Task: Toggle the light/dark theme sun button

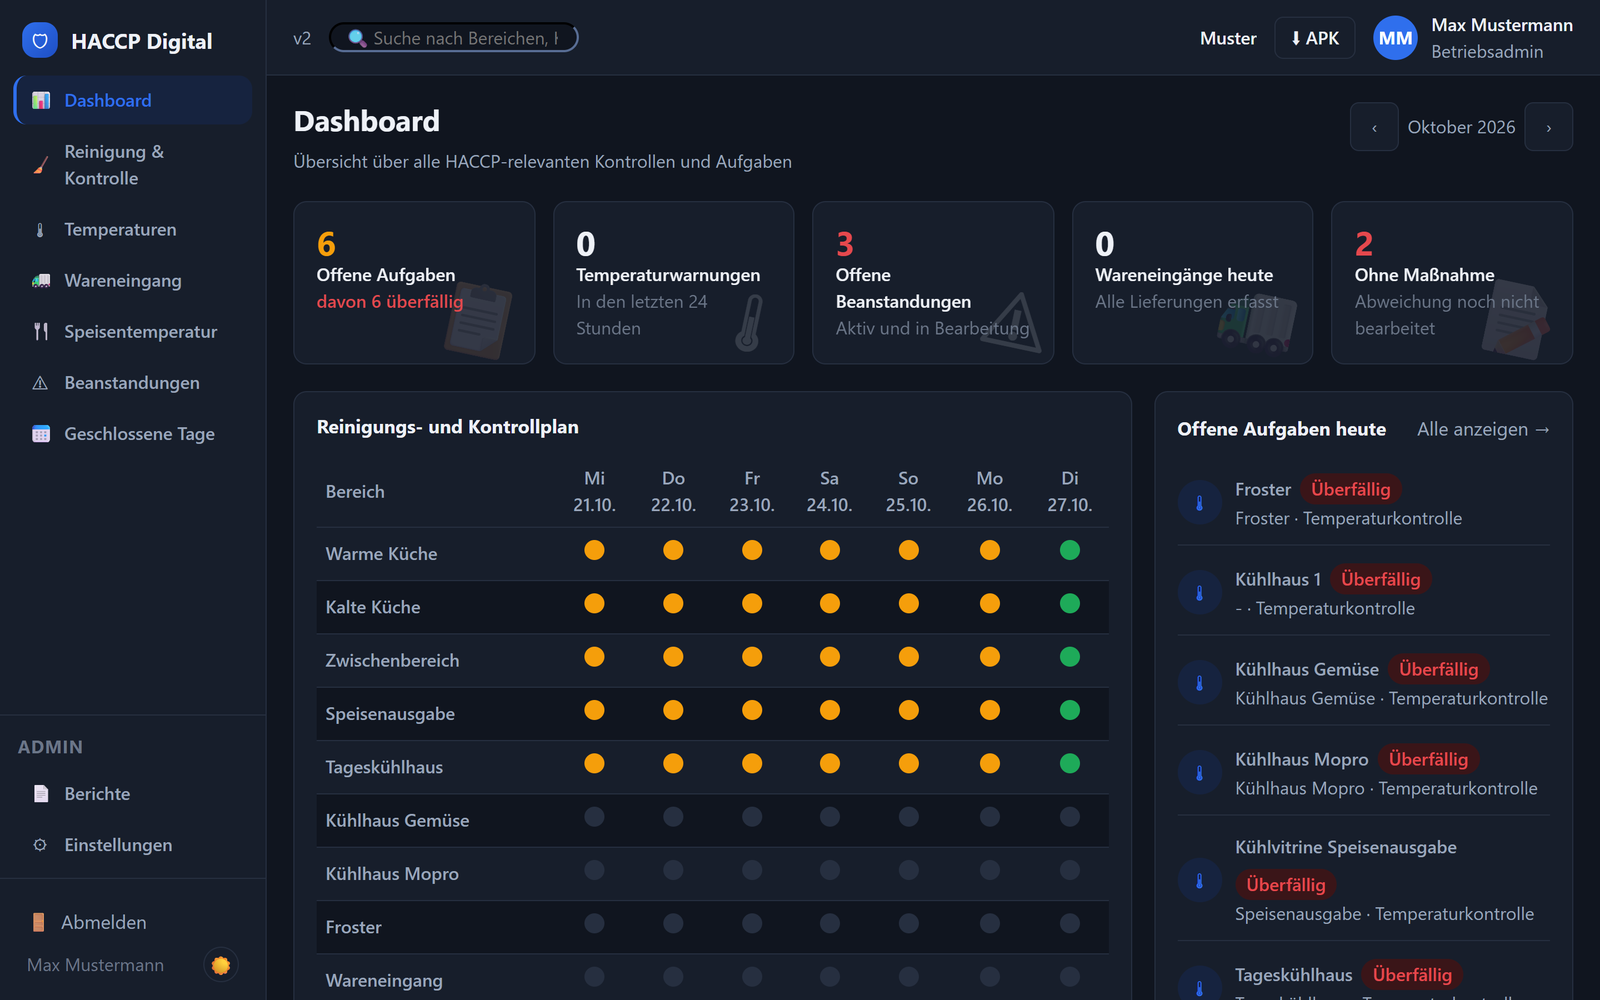Action: pos(221,965)
